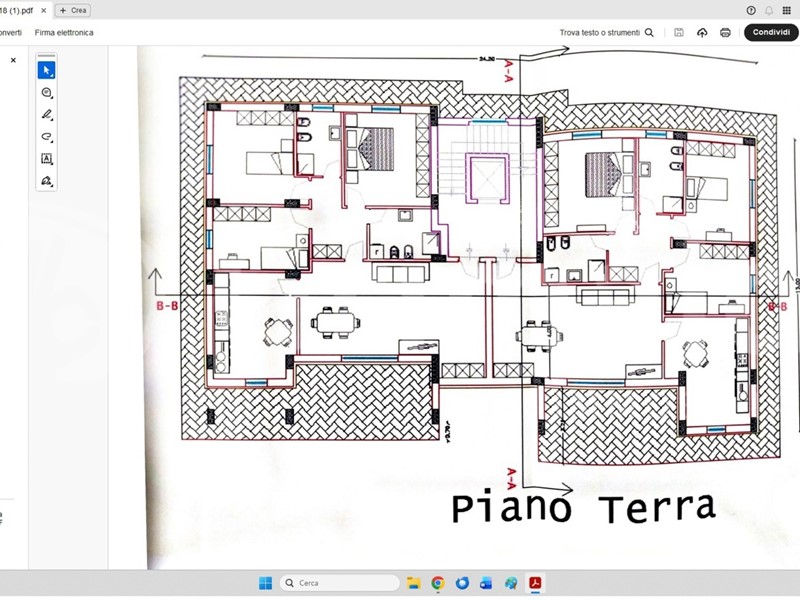Open the comment tool in the toolbar
Screen dimensions: 800x600
click(x=46, y=93)
